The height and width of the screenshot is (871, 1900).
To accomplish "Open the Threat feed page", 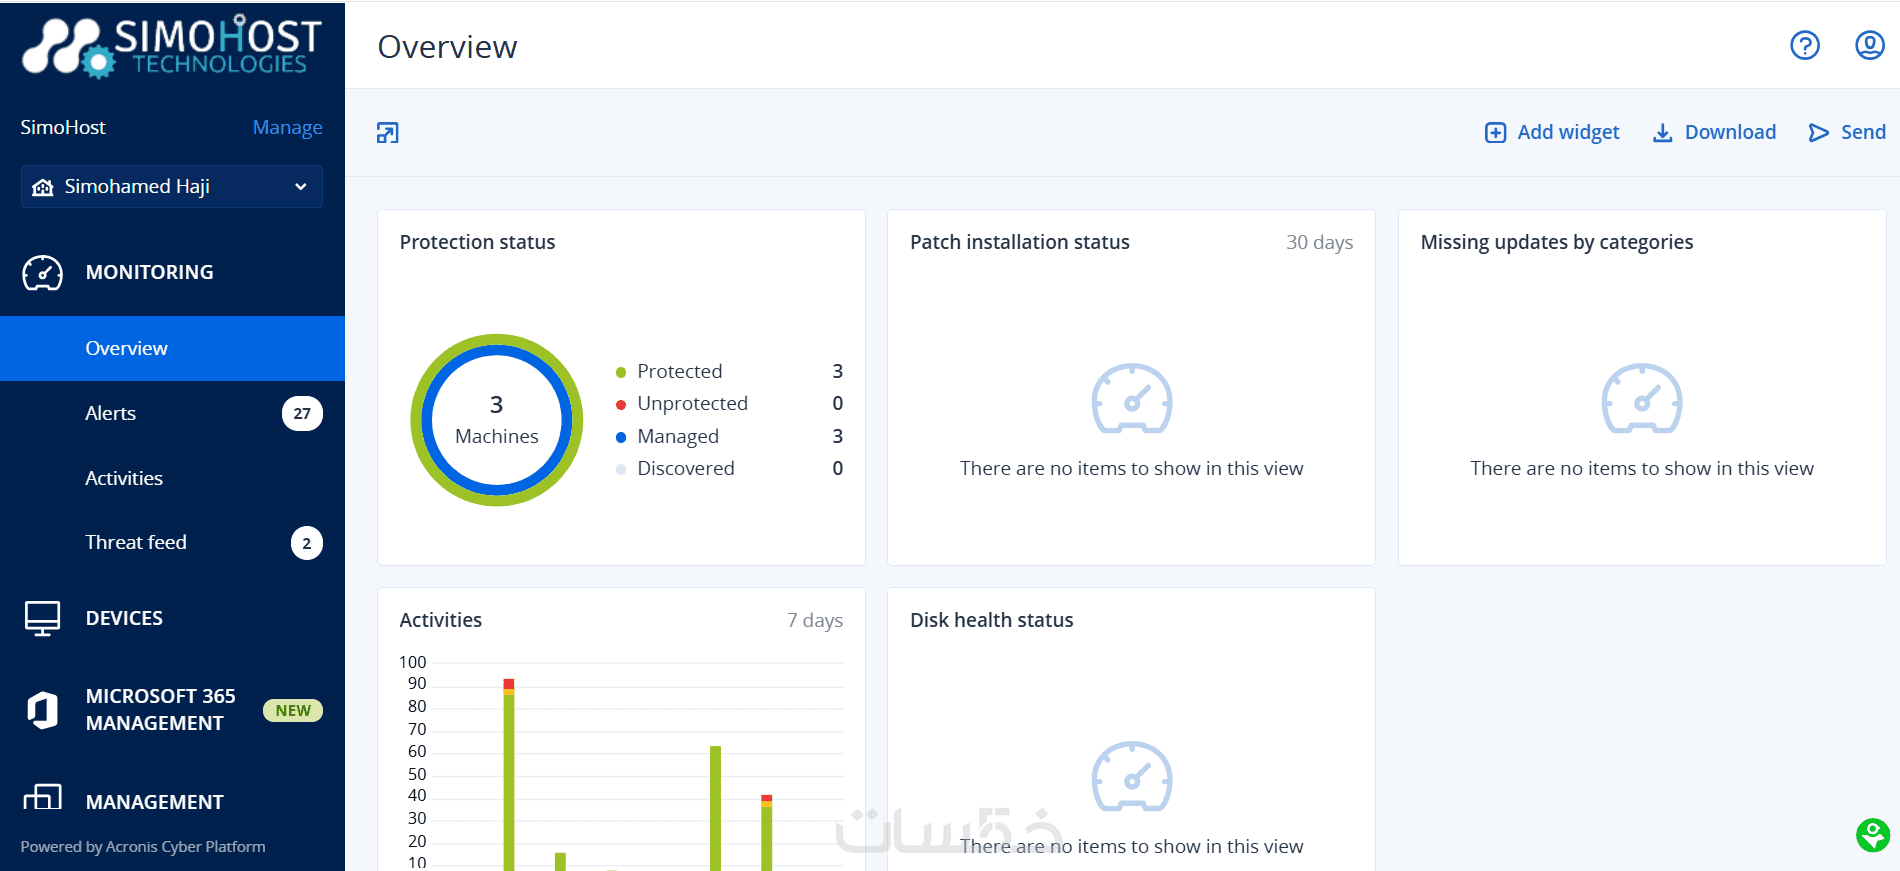I will [x=136, y=543].
